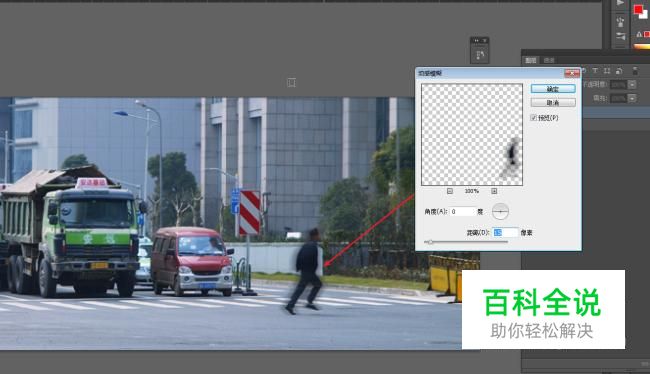This screenshot has width=650, height=374.
Task: Click the gamut warning triangle icon near swatches
Action: (639, 34)
